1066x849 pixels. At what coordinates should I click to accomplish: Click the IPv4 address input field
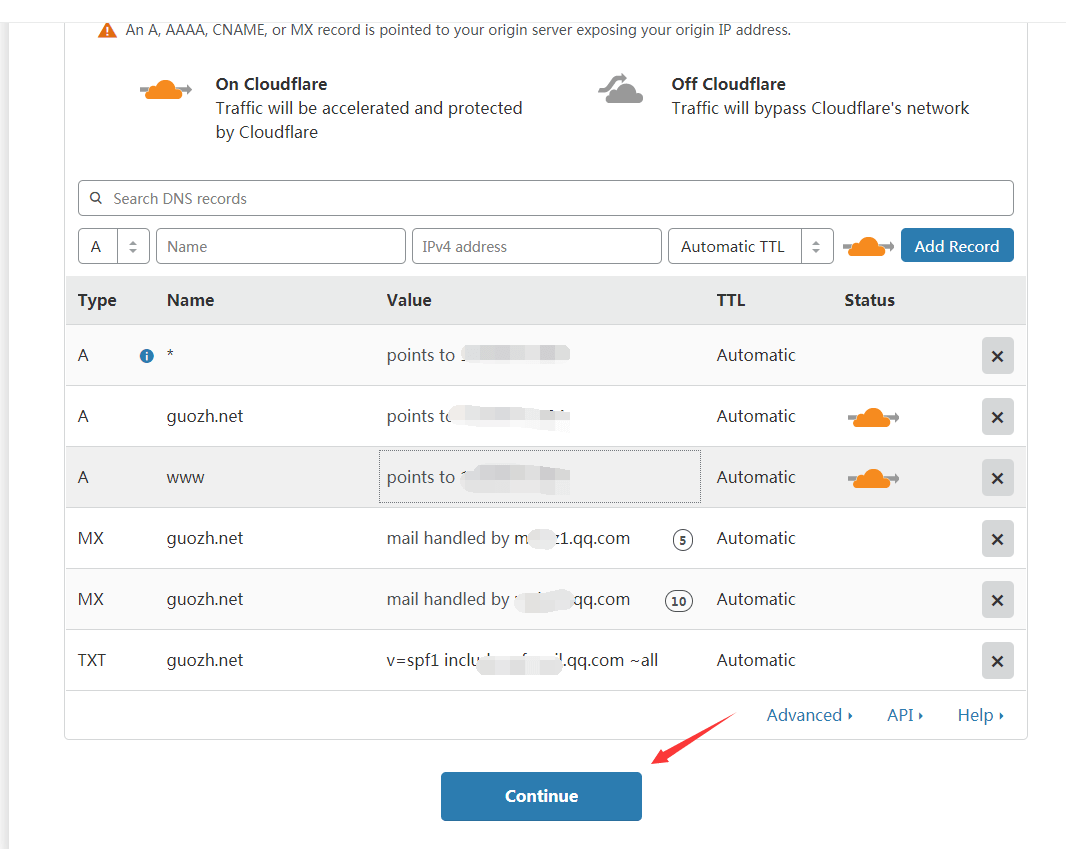pos(537,246)
